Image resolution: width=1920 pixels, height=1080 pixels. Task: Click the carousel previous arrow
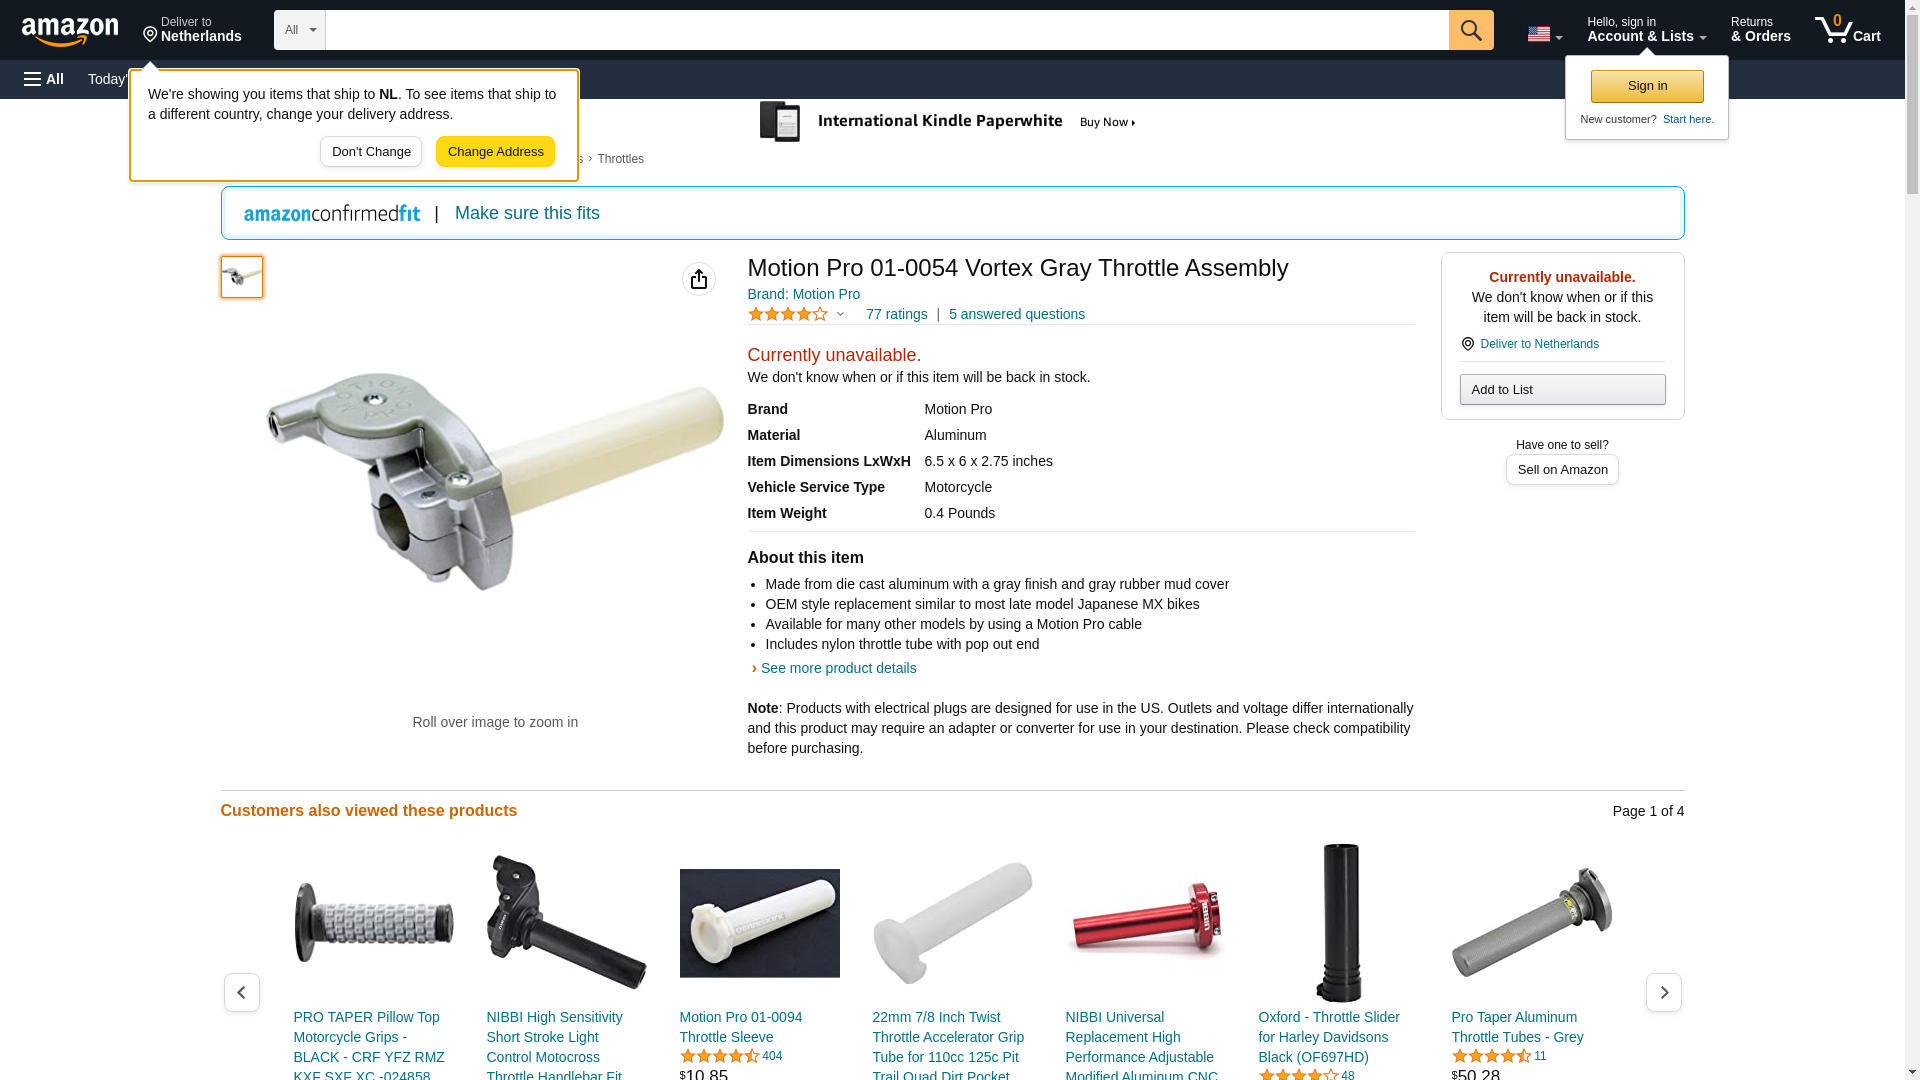(x=241, y=992)
